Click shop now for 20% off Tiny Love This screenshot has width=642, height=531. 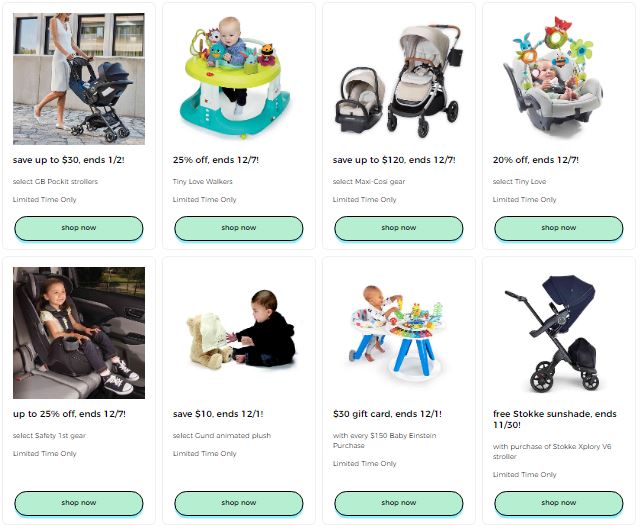coord(559,228)
